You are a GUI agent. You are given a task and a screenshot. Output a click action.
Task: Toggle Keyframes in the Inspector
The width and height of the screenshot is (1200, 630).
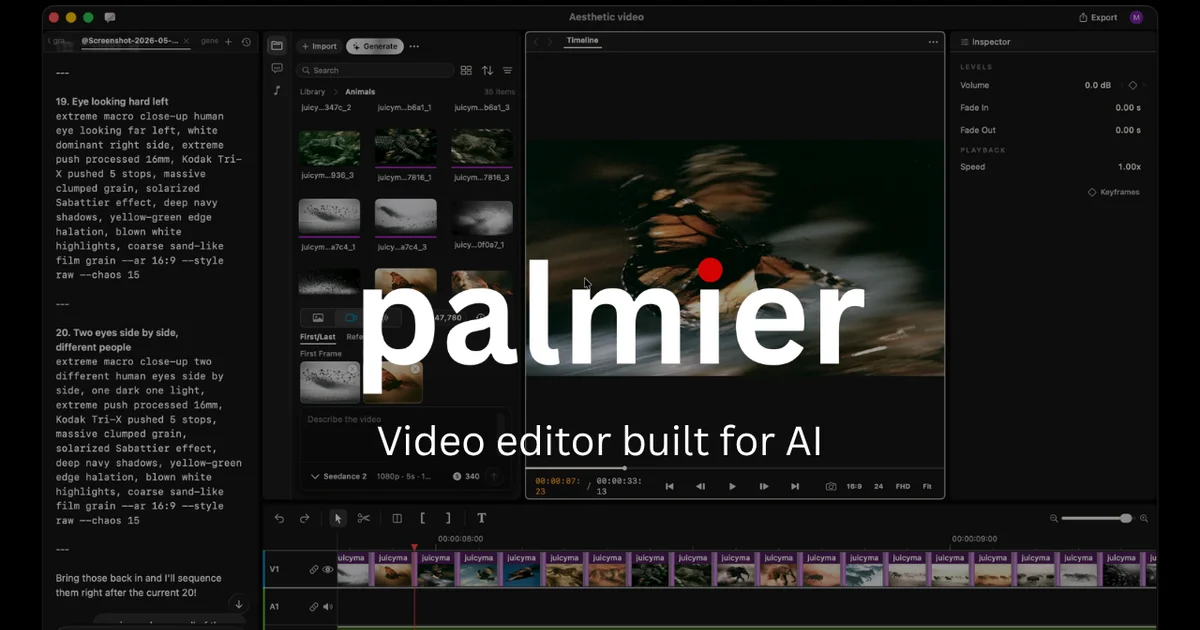pyautogui.click(x=1113, y=192)
